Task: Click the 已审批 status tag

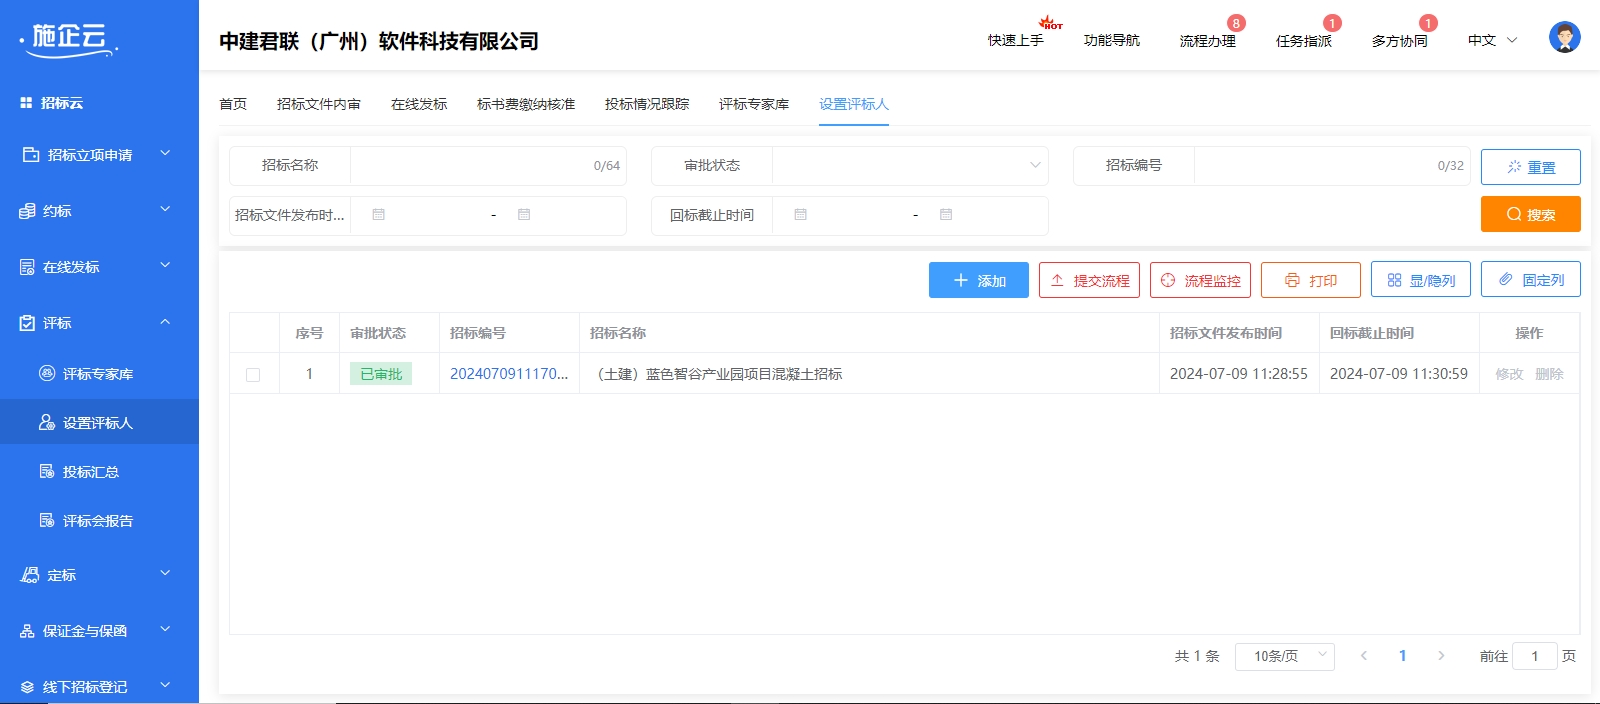Action: pyautogui.click(x=381, y=374)
